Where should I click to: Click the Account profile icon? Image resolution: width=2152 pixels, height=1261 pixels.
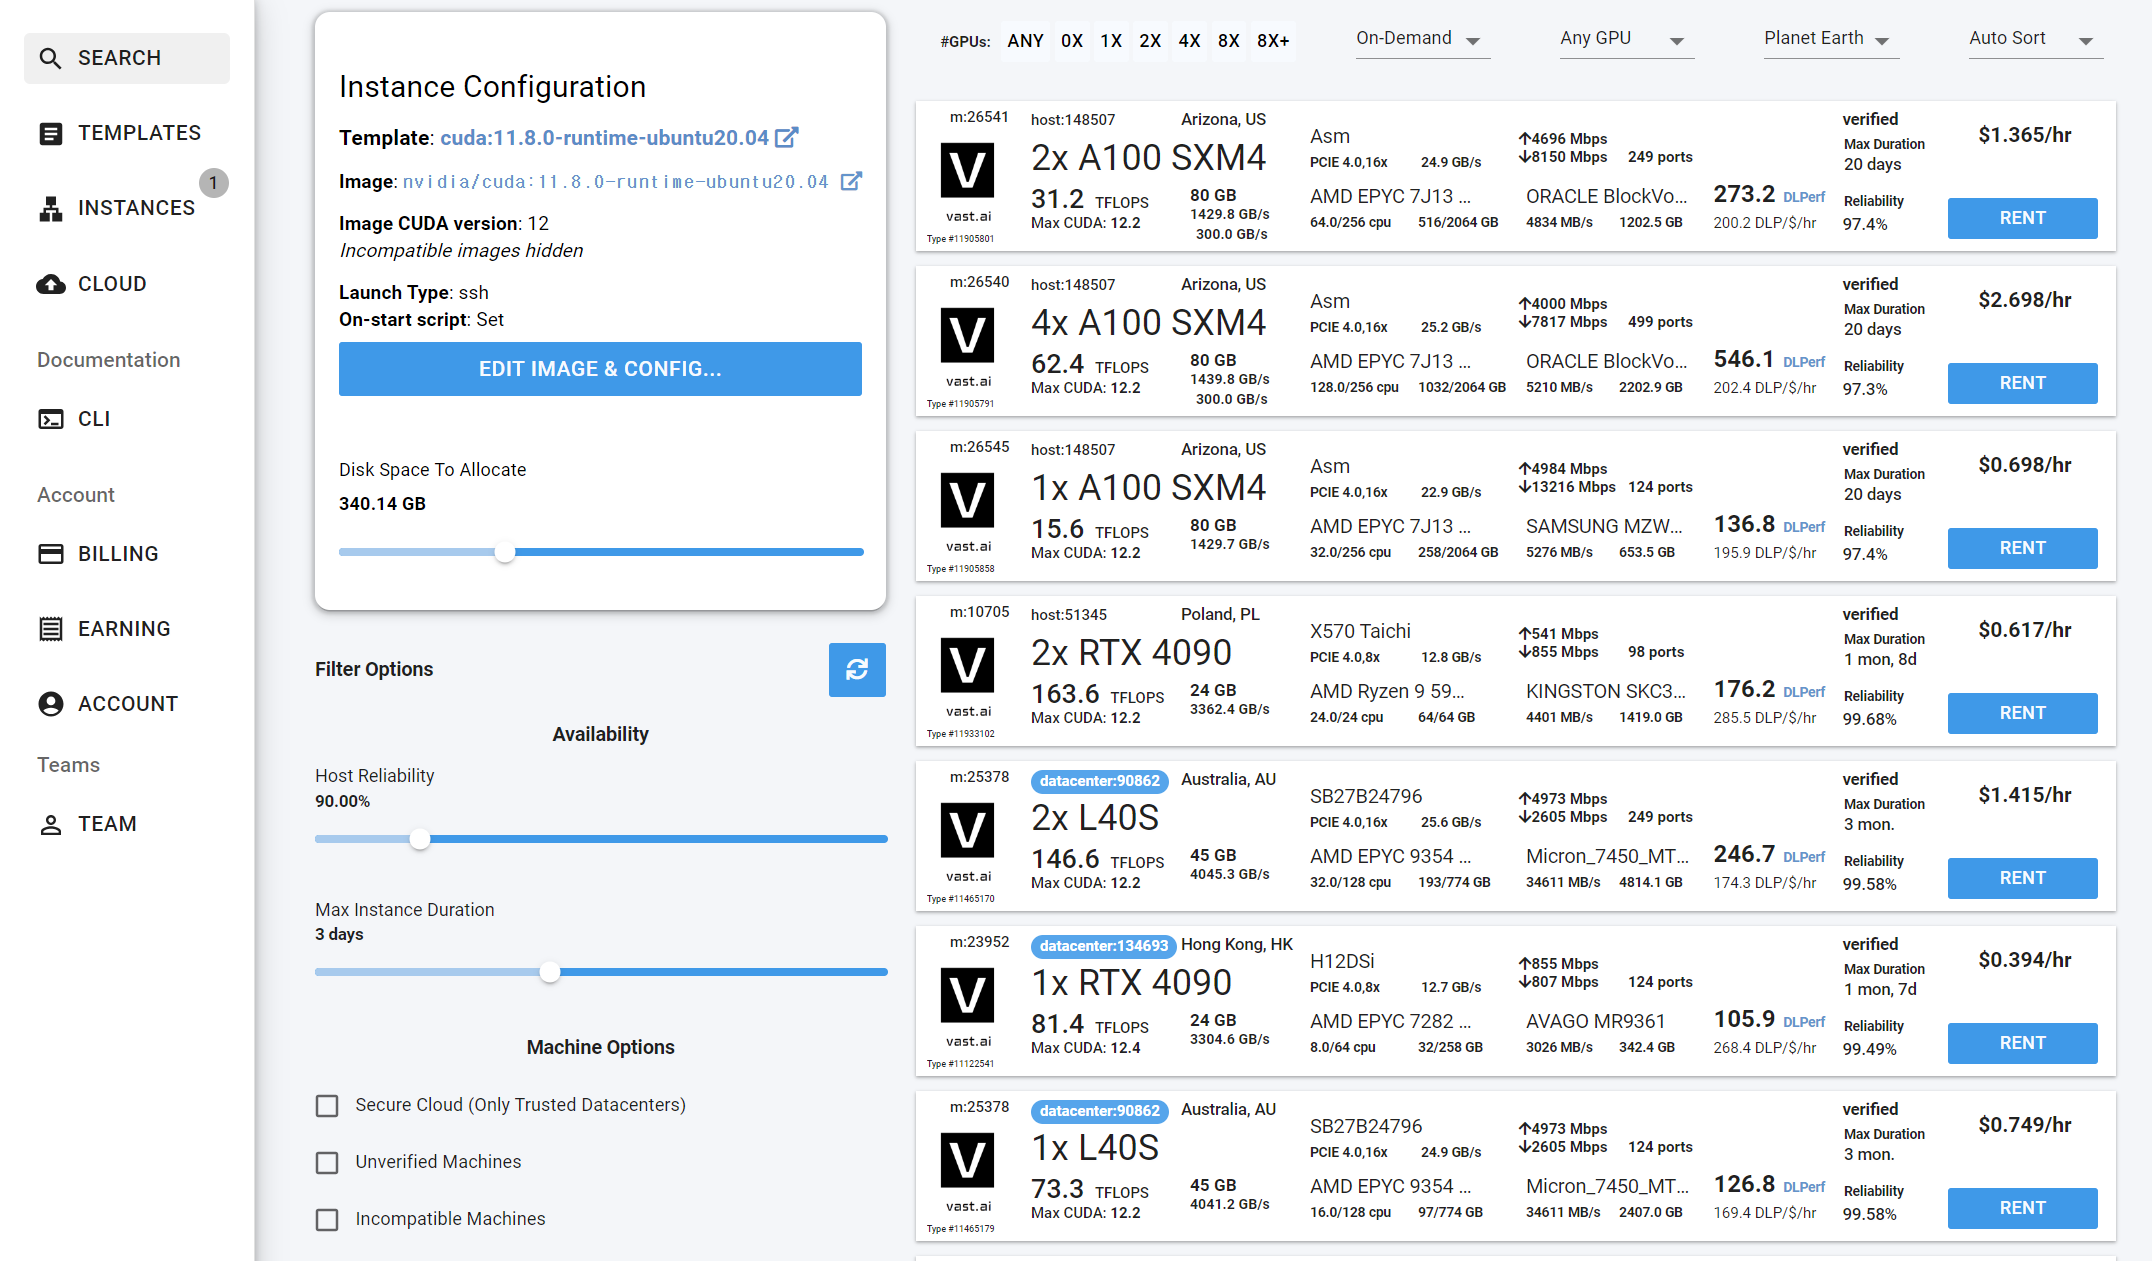point(50,704)
